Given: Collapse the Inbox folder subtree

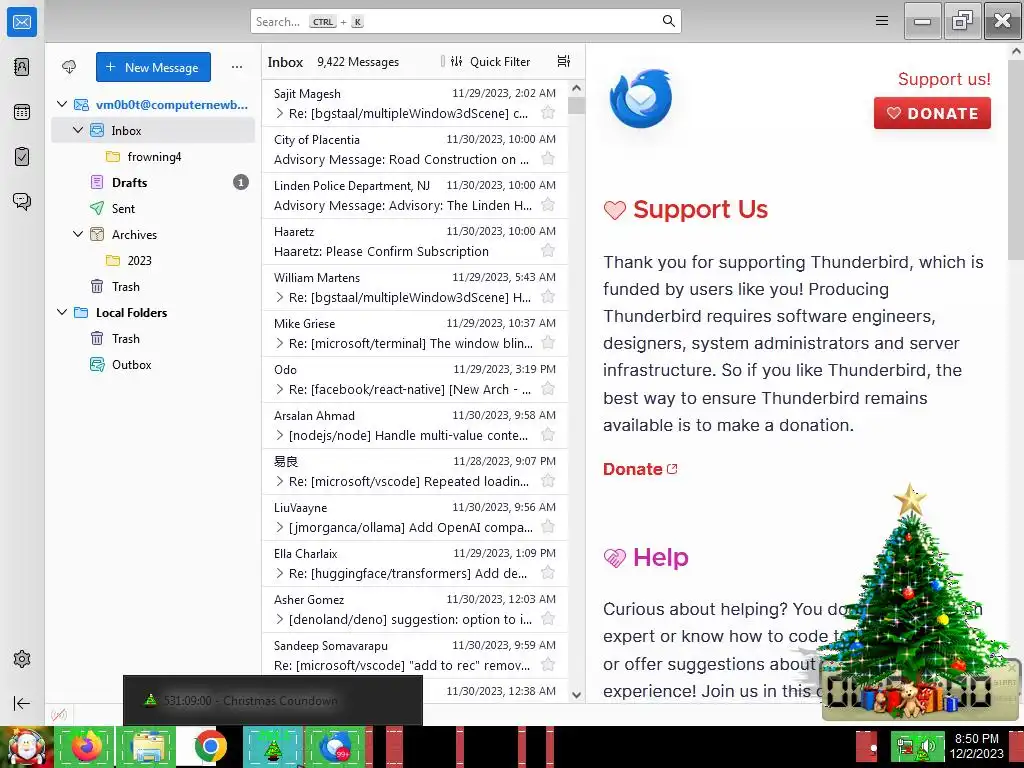Looking at the screenshot, I should (x=78, y=130).
